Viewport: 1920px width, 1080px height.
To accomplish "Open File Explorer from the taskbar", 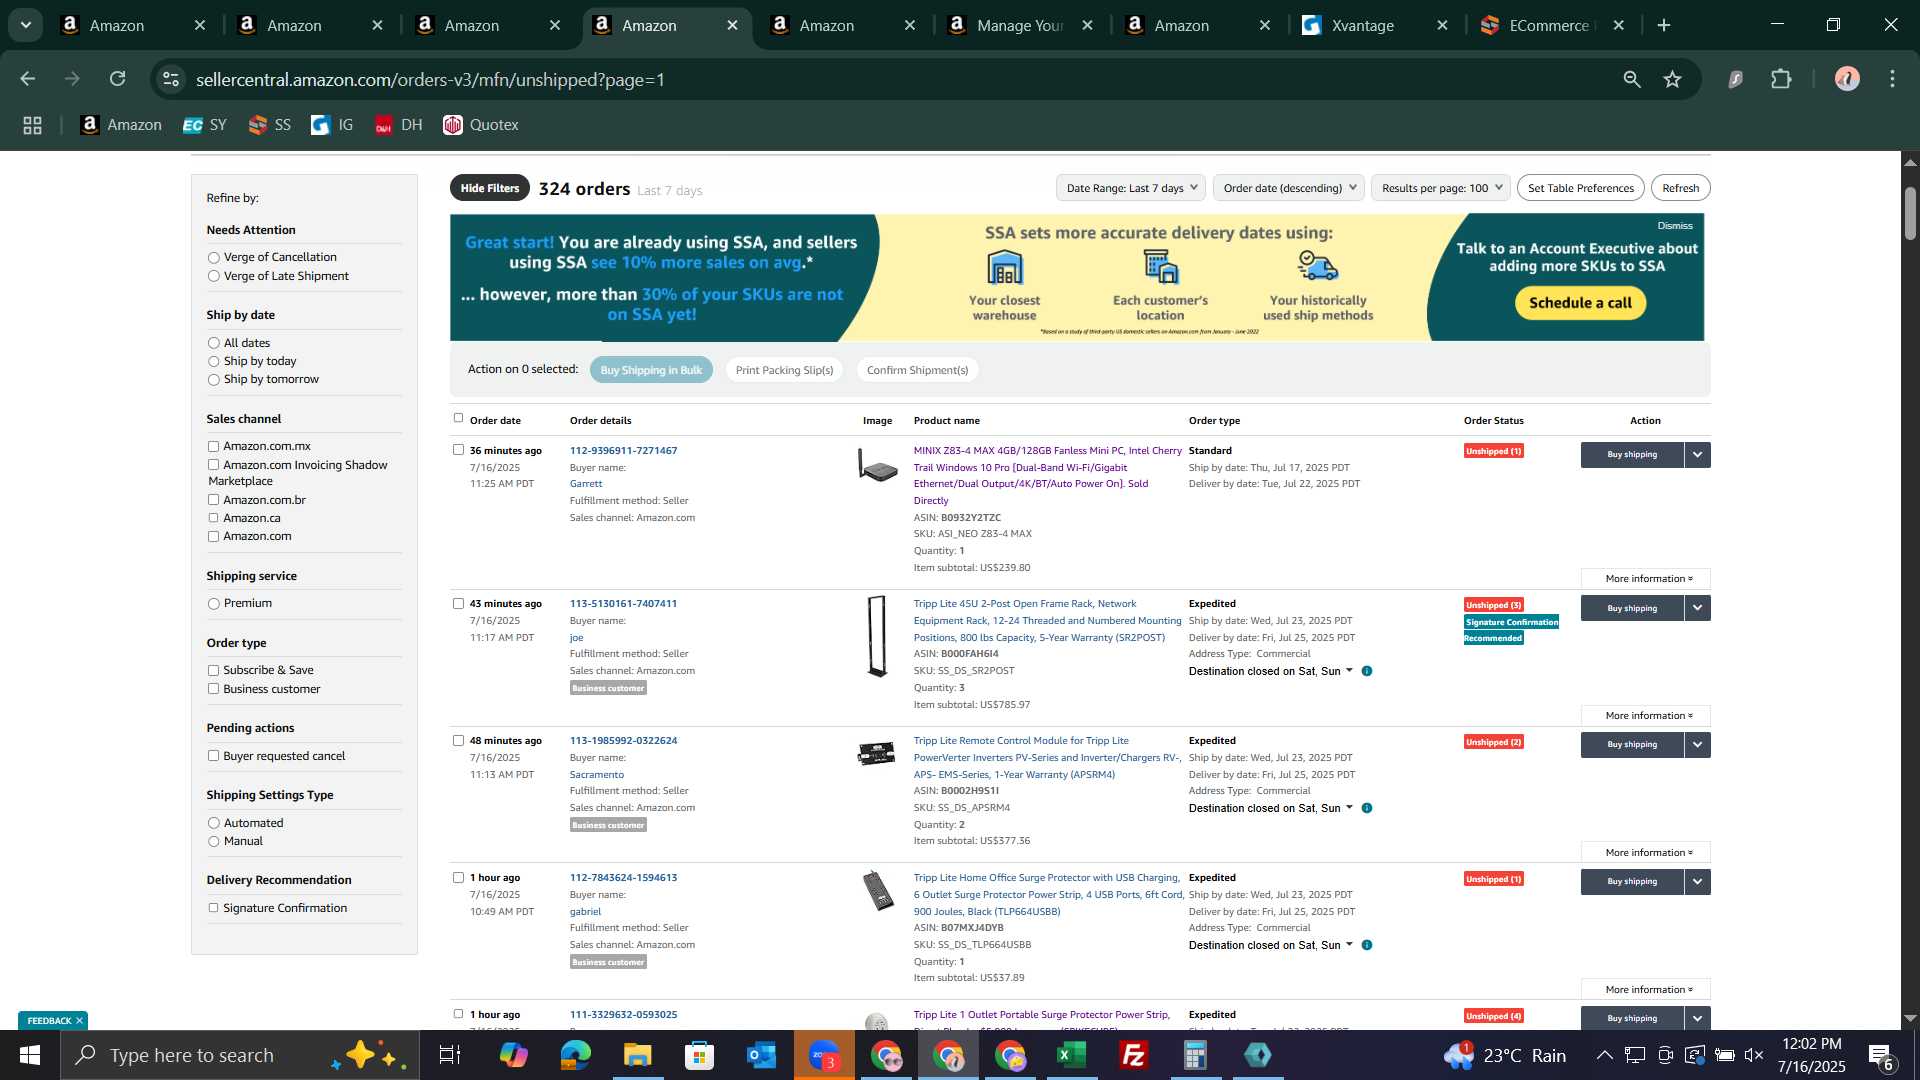I will click(637, 1055).
